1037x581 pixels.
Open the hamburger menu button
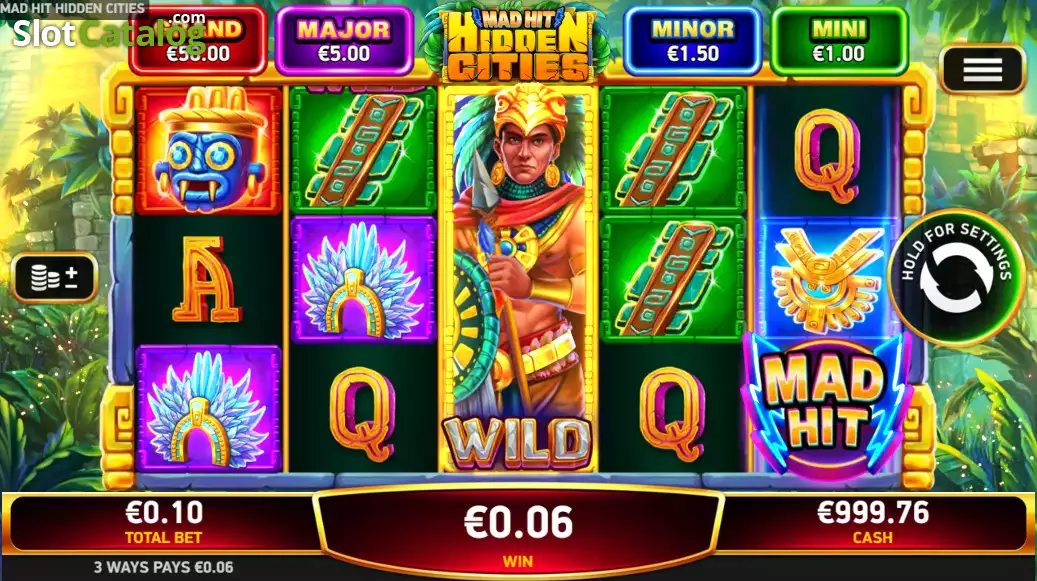982,69
